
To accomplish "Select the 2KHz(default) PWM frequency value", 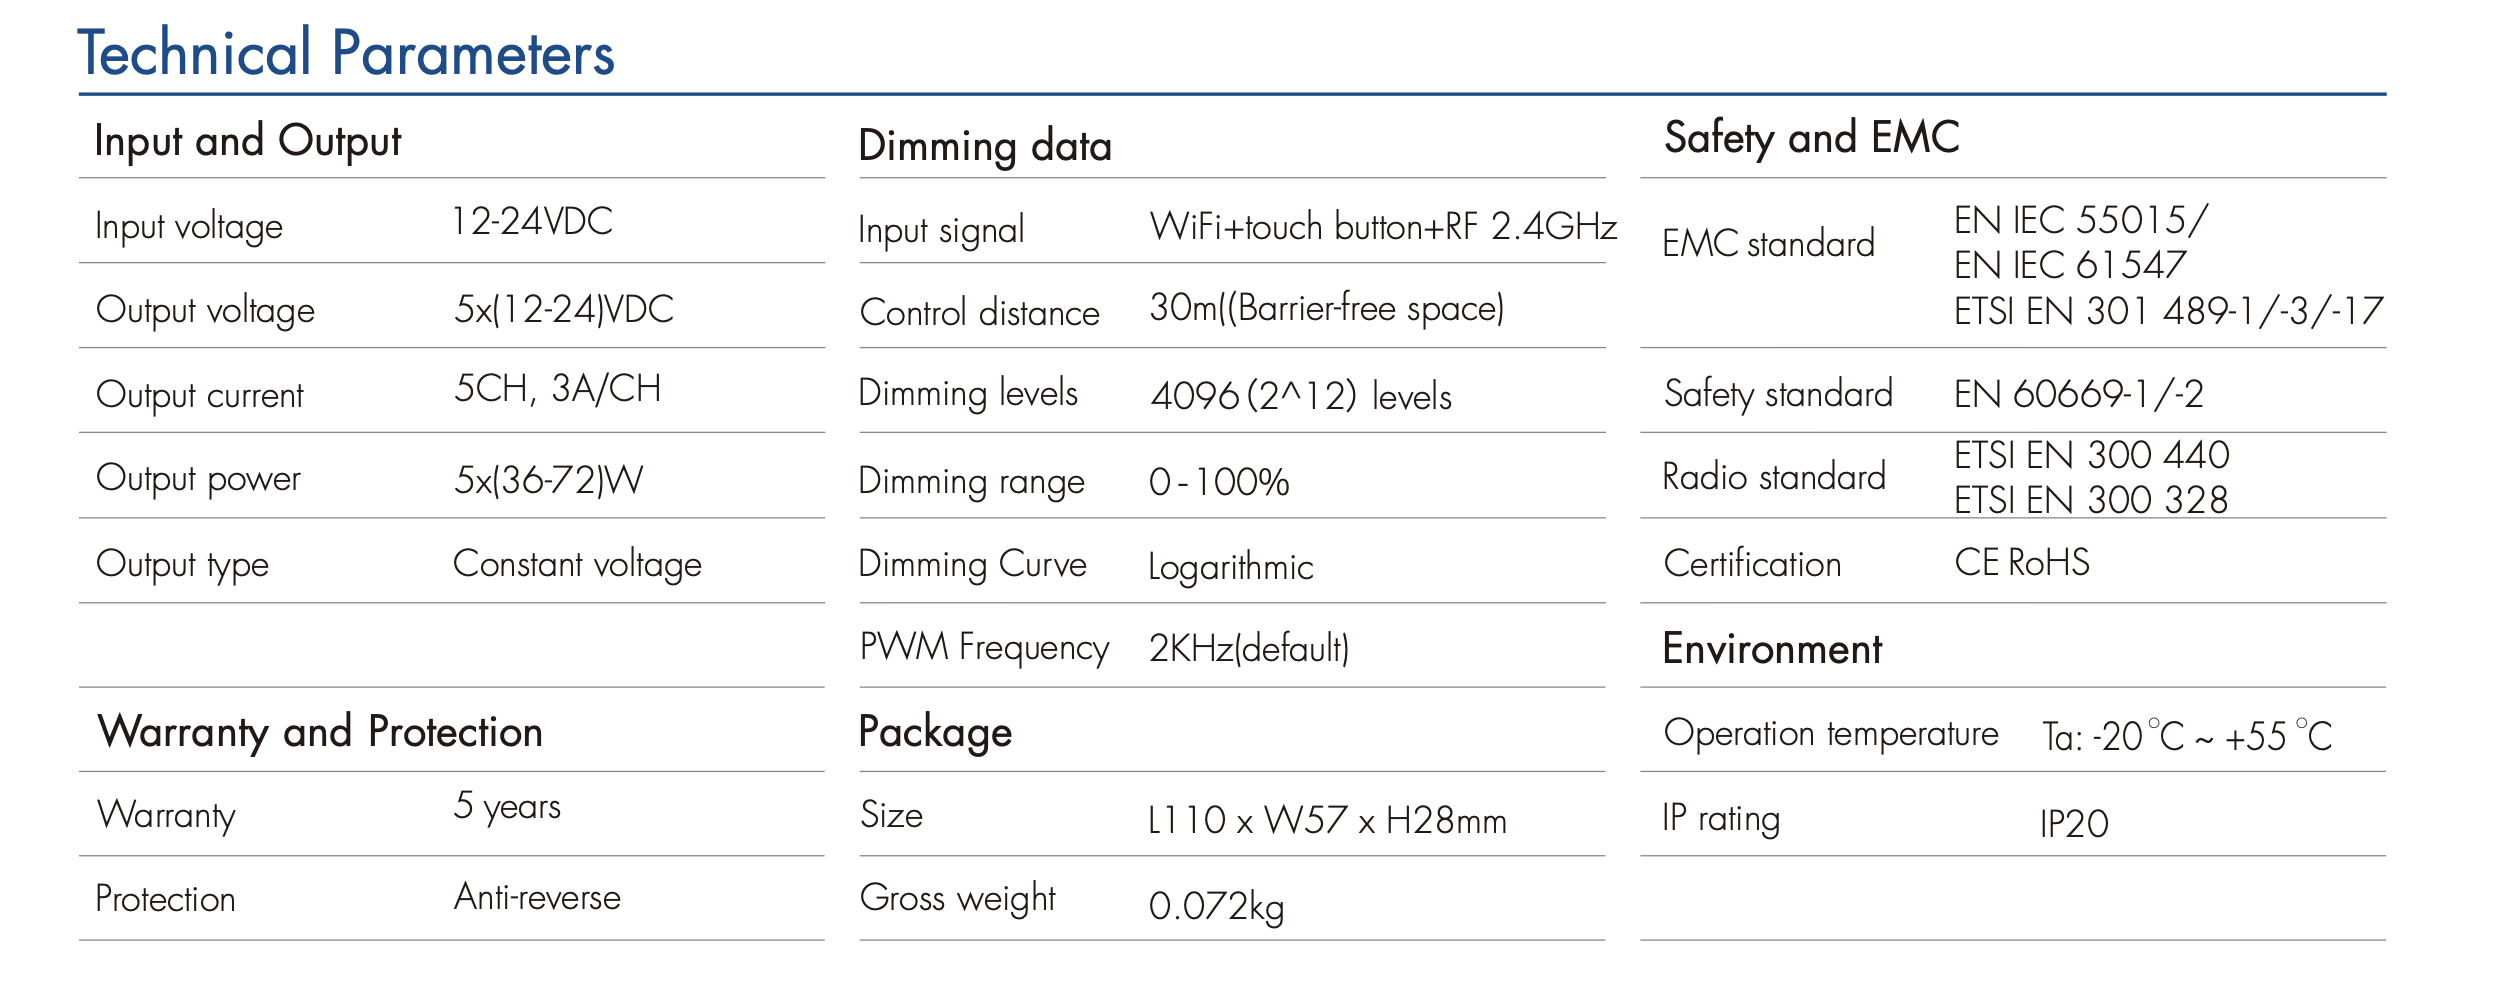I will [1249, 649].
